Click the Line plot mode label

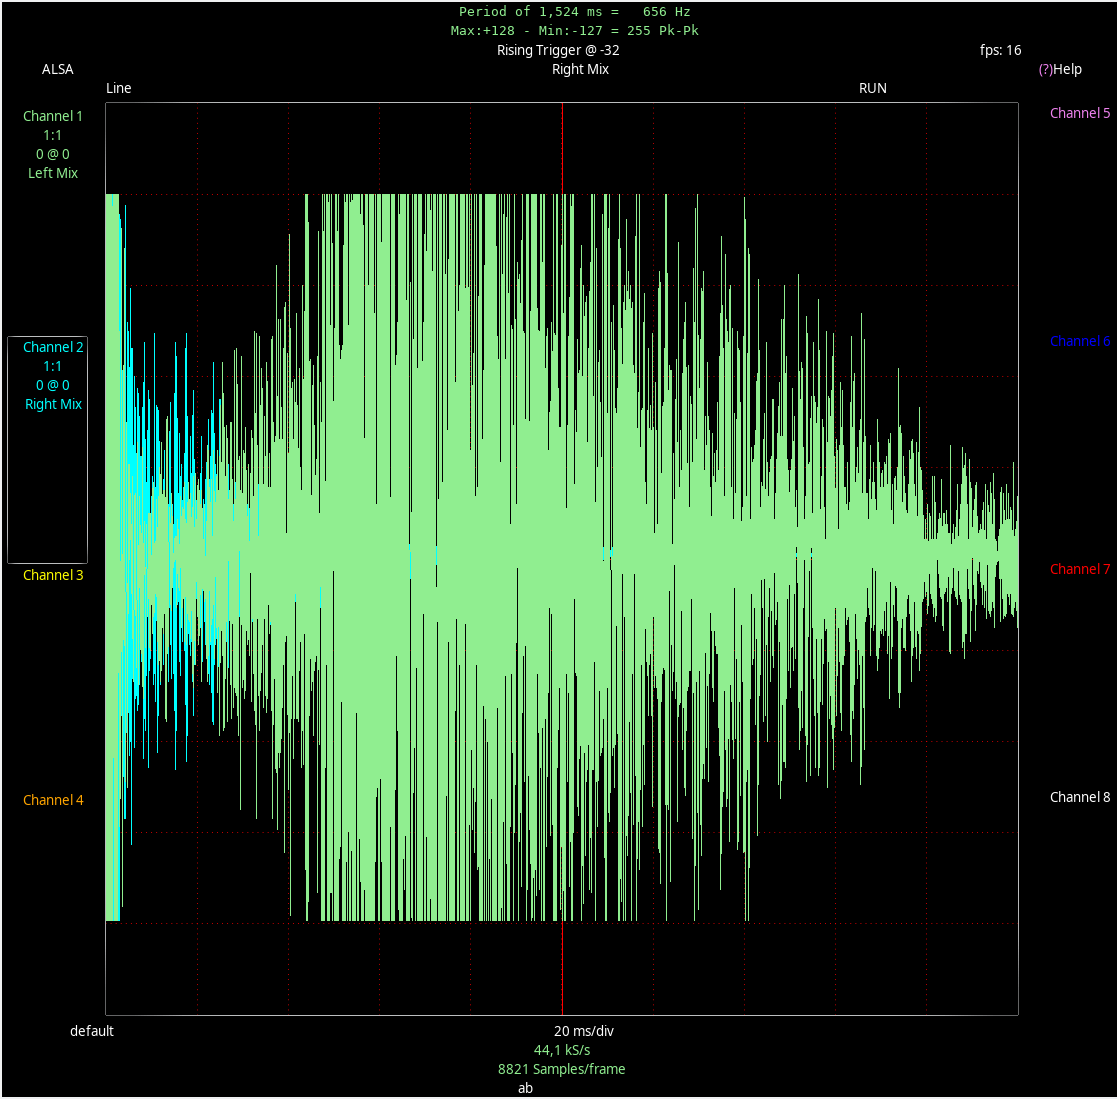[119, 88]
